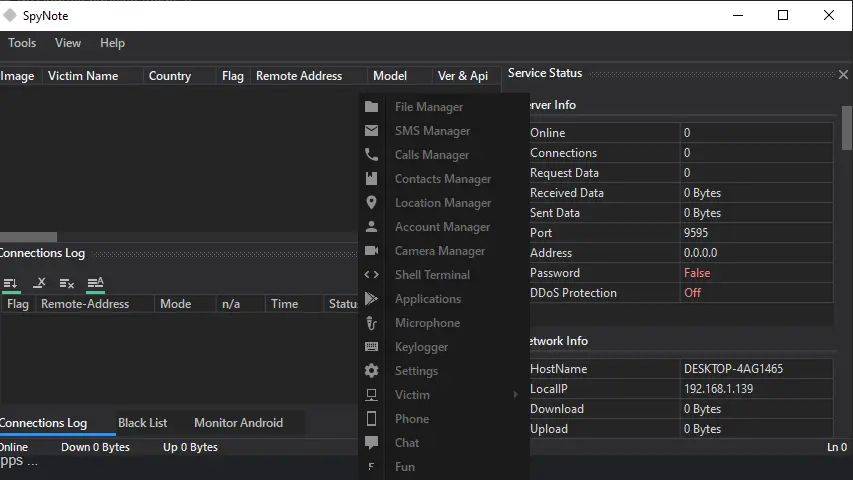Click the lines-with-letter-A icon in Connections Log toolbar

point(95,284)
